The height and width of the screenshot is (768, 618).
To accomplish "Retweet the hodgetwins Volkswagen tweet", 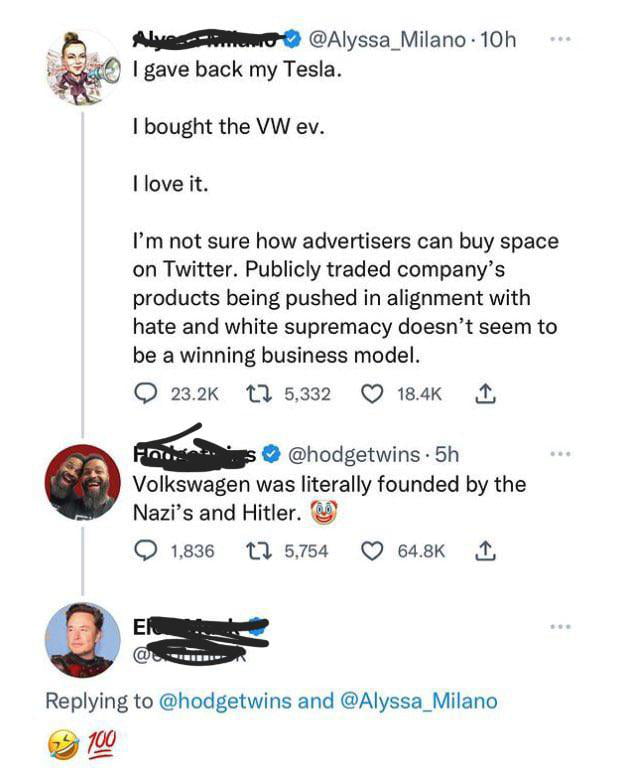I will click(x=255, y=550).
